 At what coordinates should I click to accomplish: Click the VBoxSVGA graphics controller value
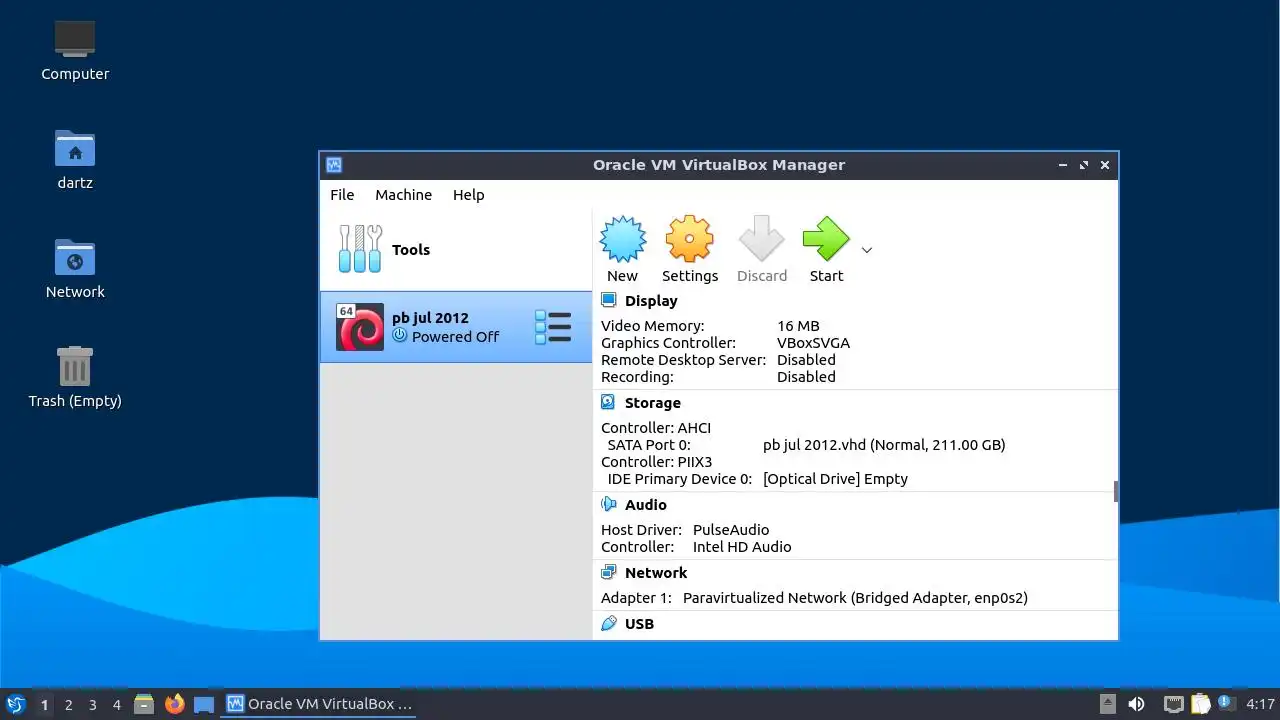coord(813,343)
